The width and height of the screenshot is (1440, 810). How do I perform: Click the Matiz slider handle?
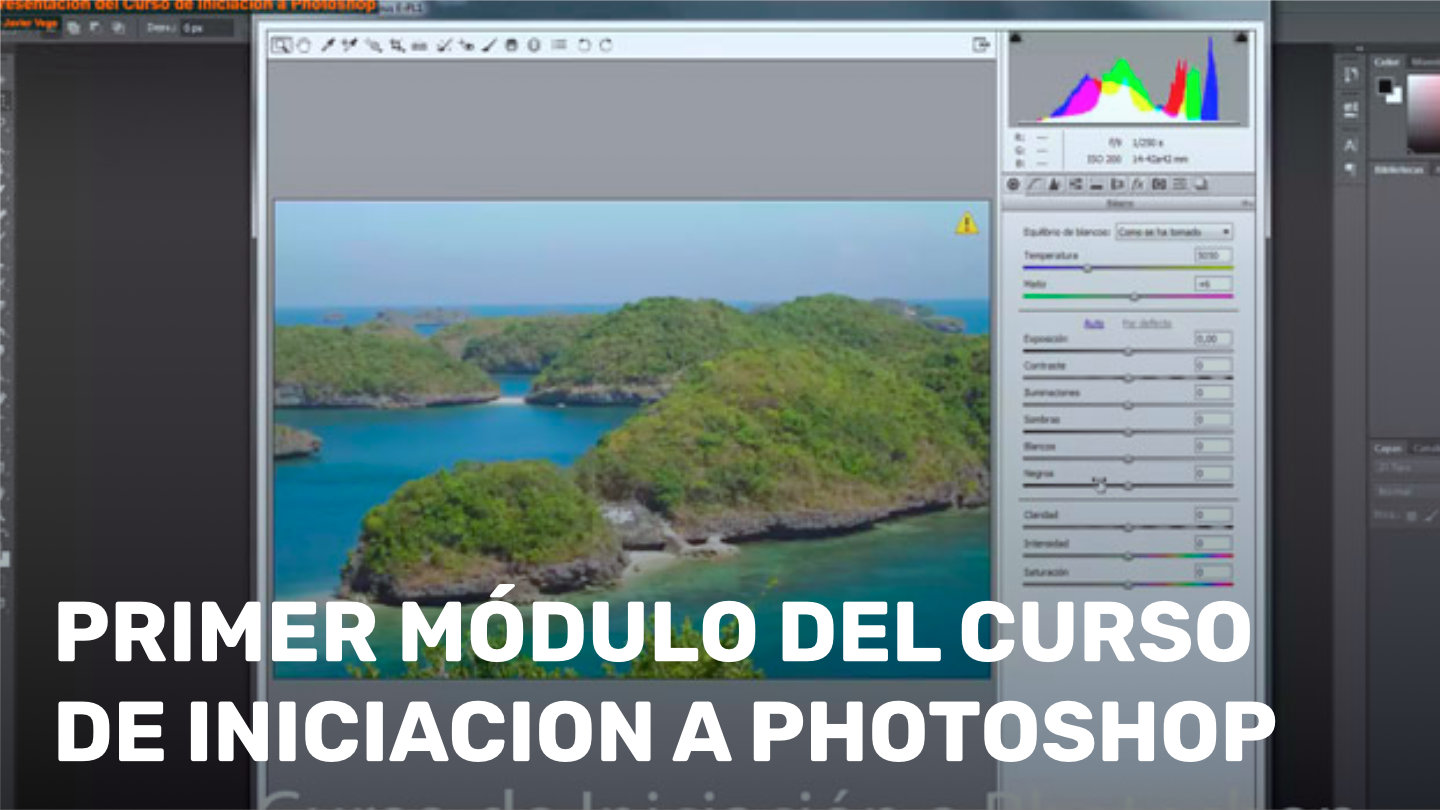[x=1133, y=296]
